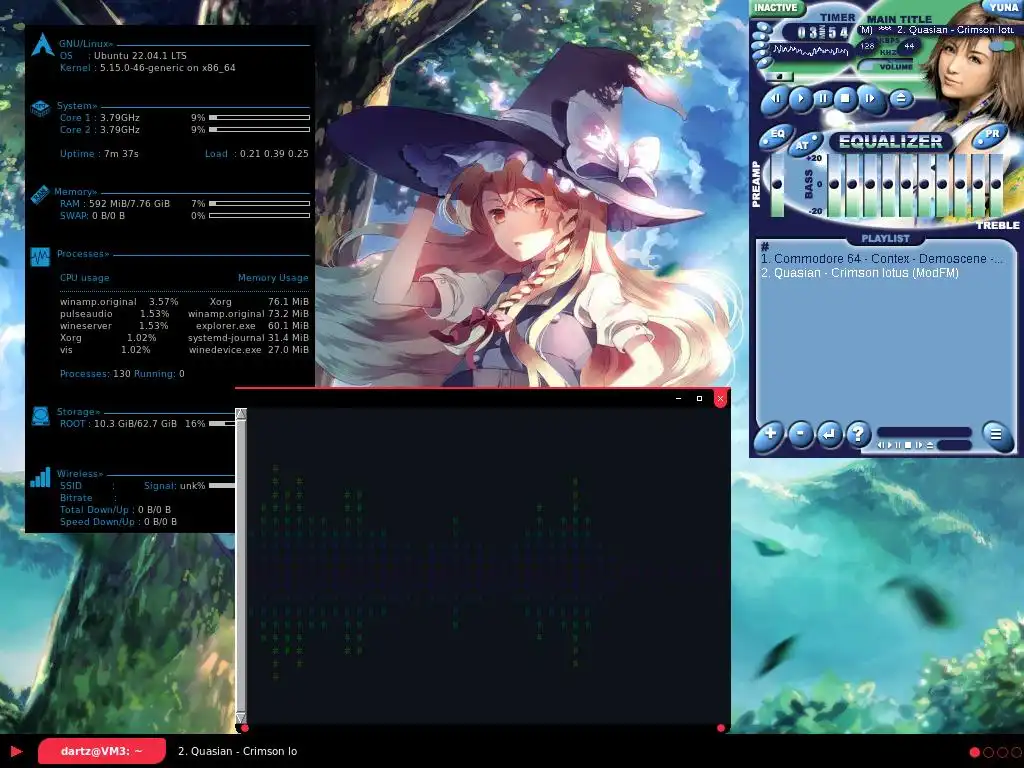Click the mini pause button in playlist footer

(x=899, y=445)
